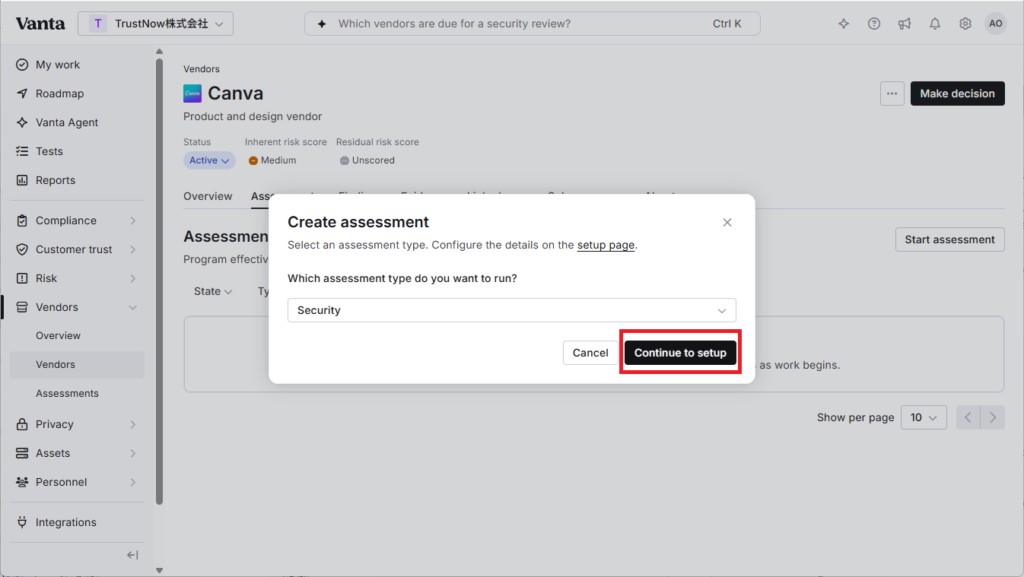The image size is (1024, 577).
Task: Click Continue to setup button
Action: tap(680, 352)
